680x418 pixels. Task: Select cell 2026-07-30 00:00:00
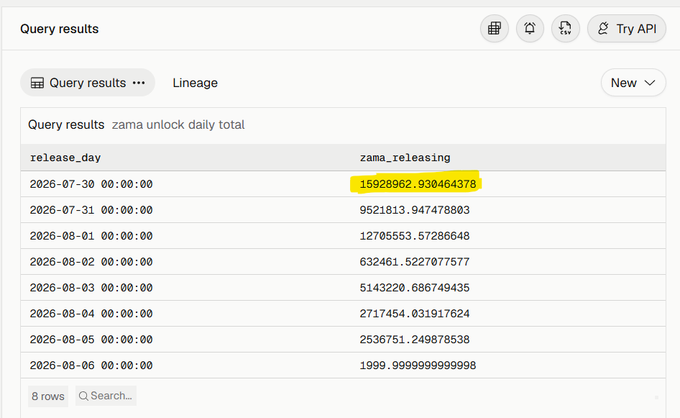(91, 184)
